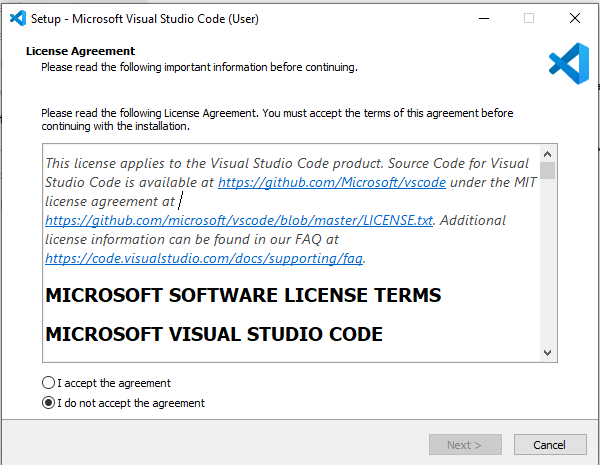
Task: Click the Cancel button
Action: click(550, 444)
